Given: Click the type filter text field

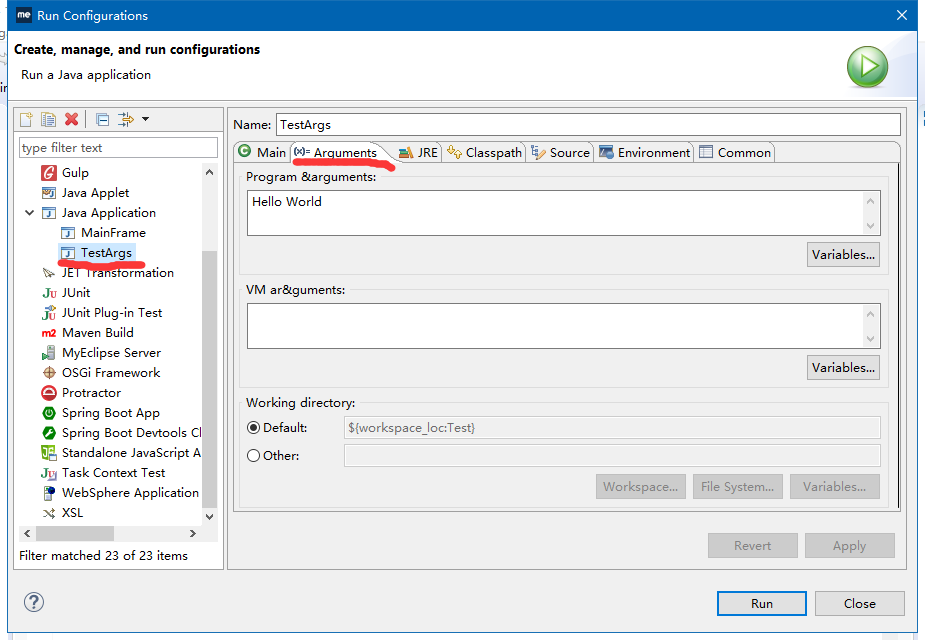Looking at the screenshot, I should (x=119, y=147).
